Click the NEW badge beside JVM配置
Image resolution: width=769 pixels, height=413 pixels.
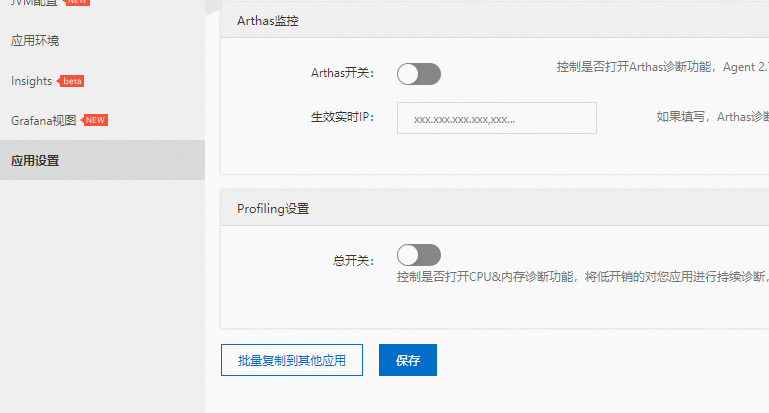[x=77, y=3]
